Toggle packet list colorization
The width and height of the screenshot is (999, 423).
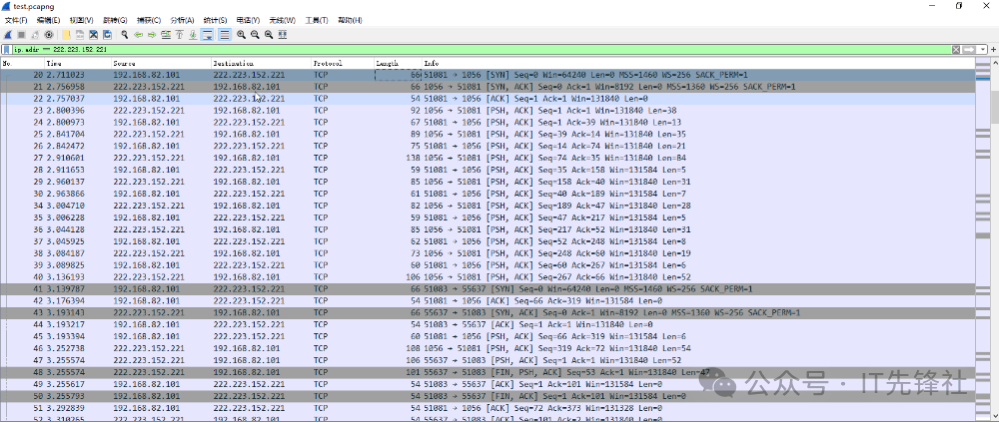coord(224,34)
